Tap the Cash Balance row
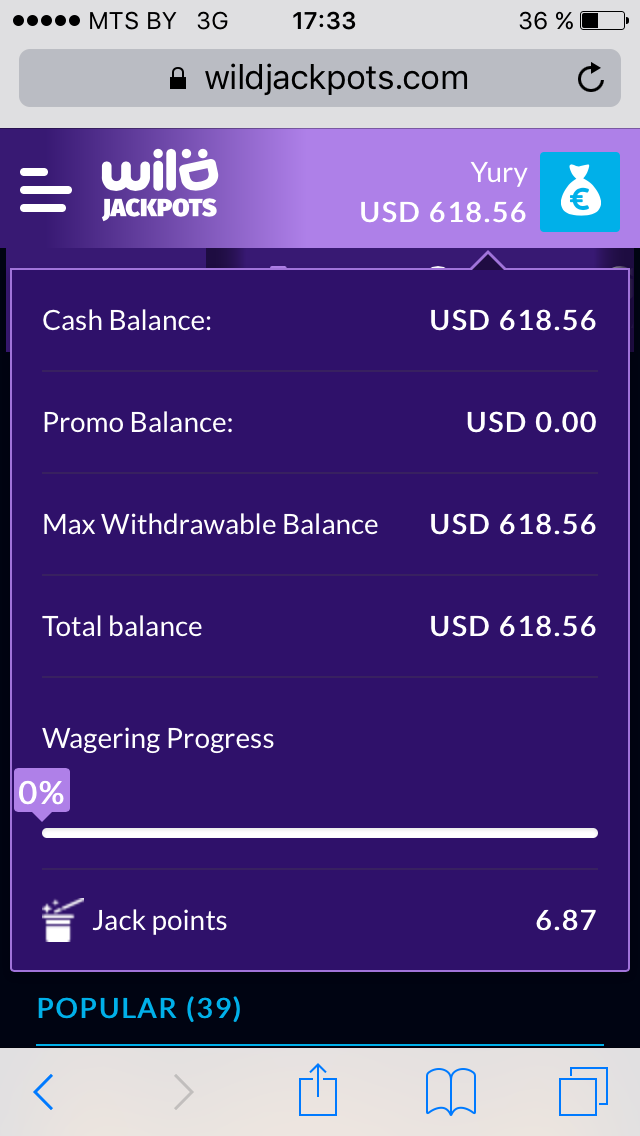640x1136 pixels. coord(319,321)
